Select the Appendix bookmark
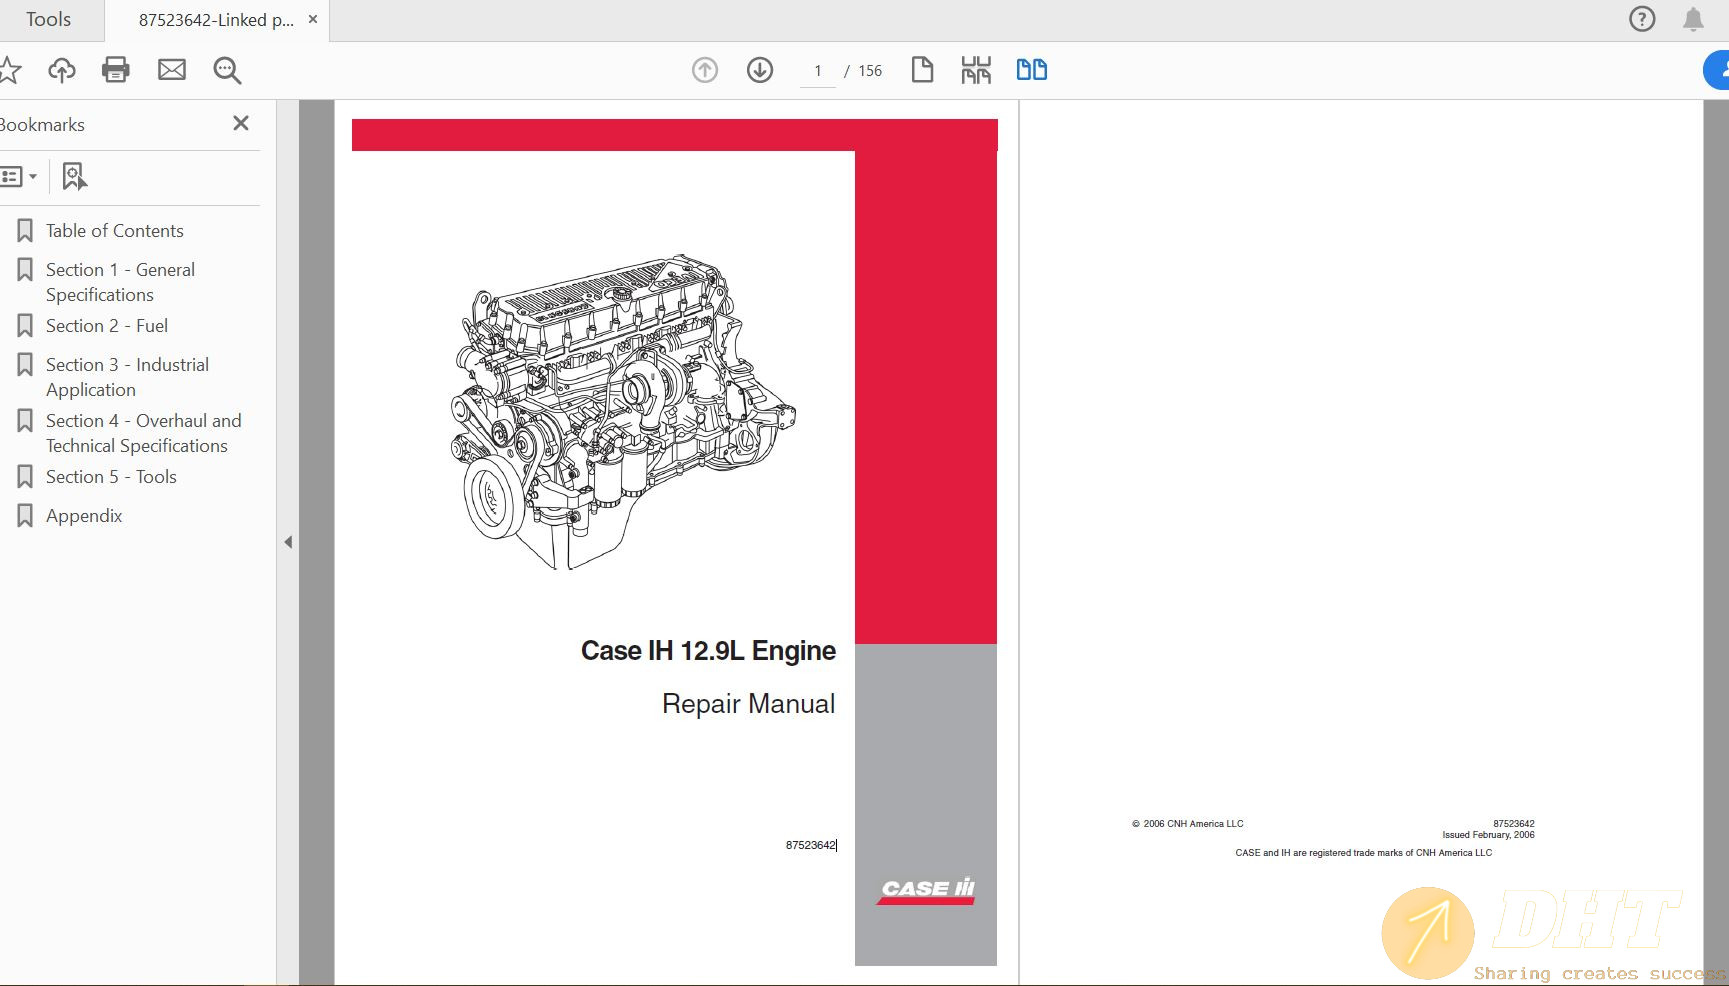1729x986 pixels. (83, 515)
